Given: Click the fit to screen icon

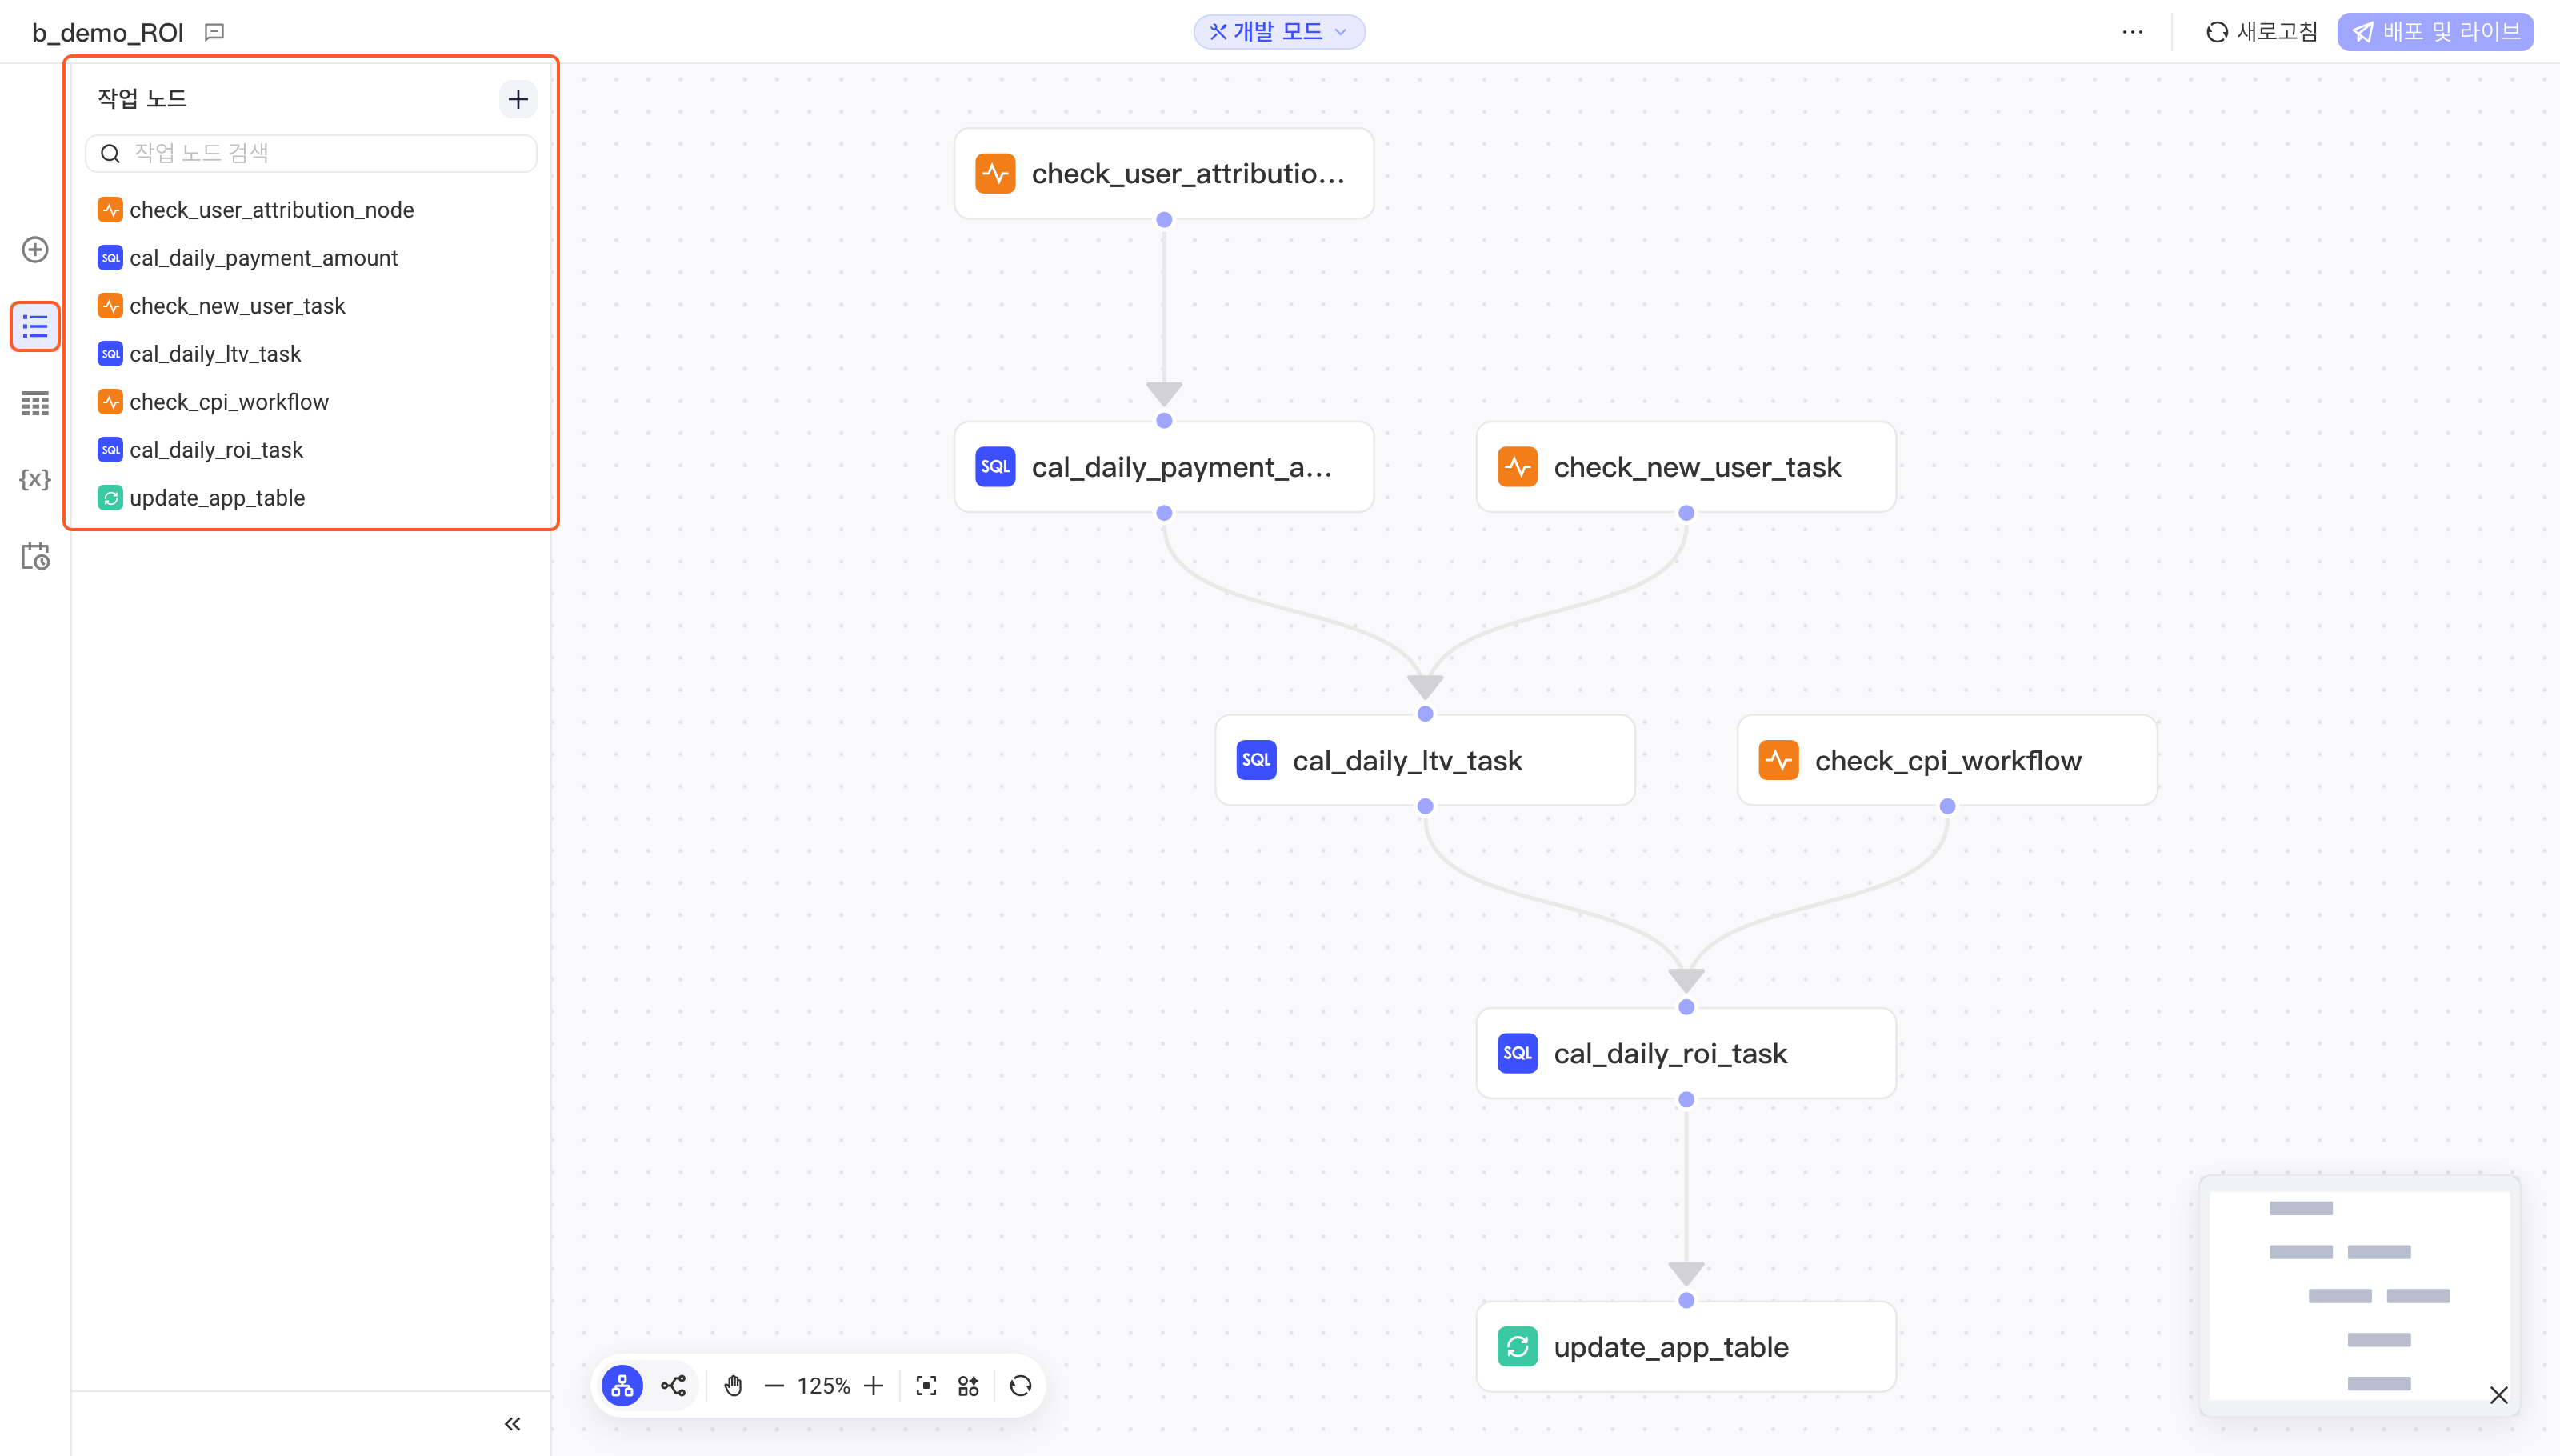Looking at the screenshot, I should click(926, 1386).
